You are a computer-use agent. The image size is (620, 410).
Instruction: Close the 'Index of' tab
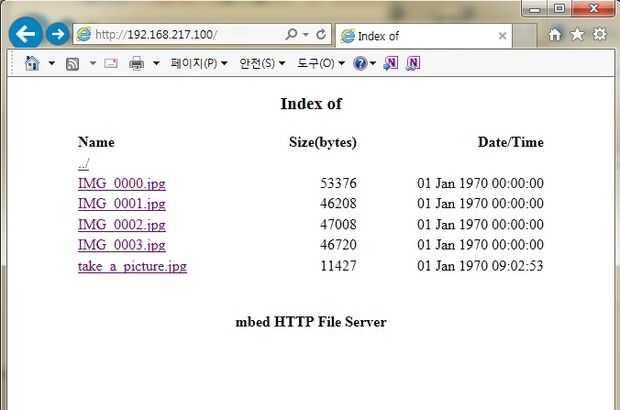coord(502,36)
